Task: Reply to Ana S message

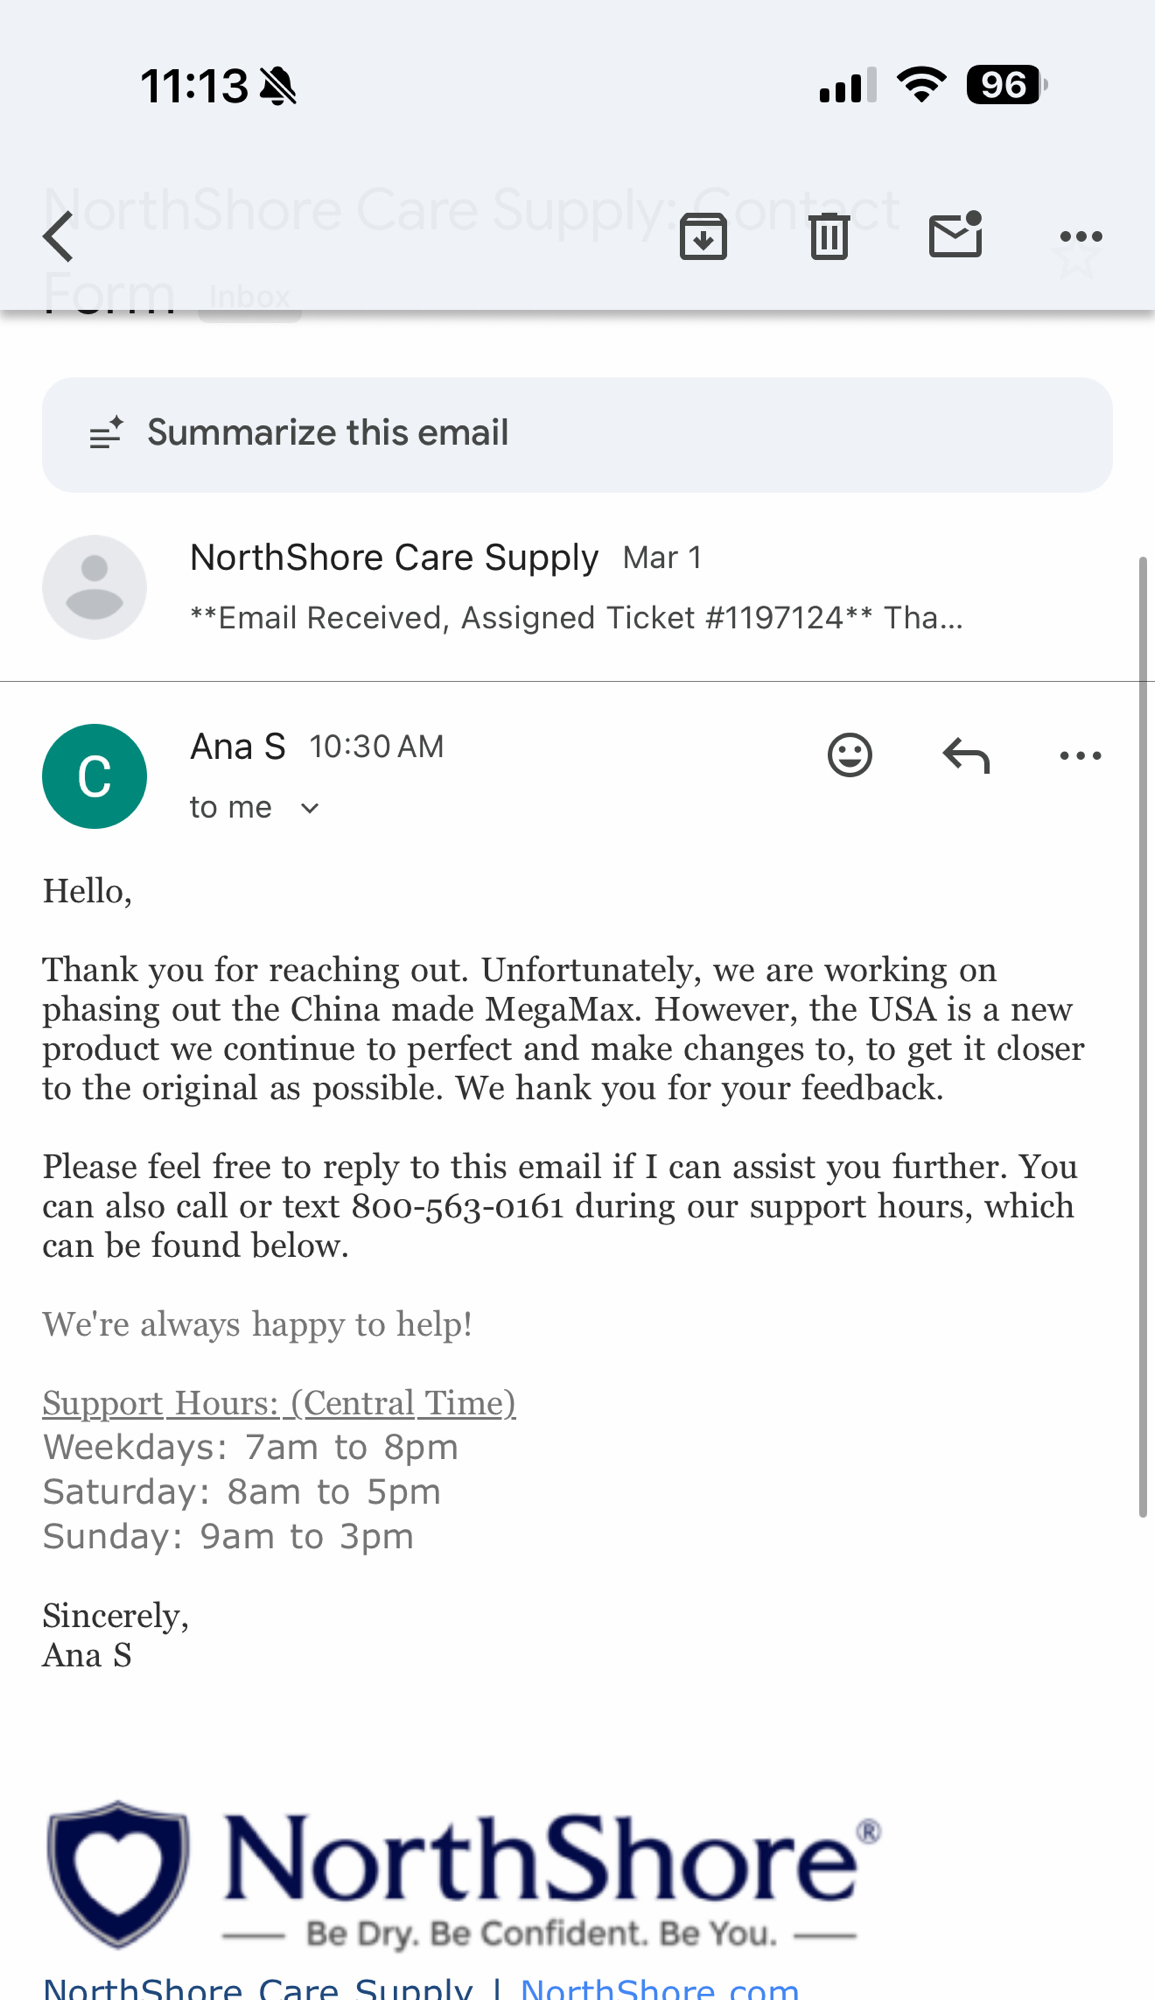Action: pos(966,755)
